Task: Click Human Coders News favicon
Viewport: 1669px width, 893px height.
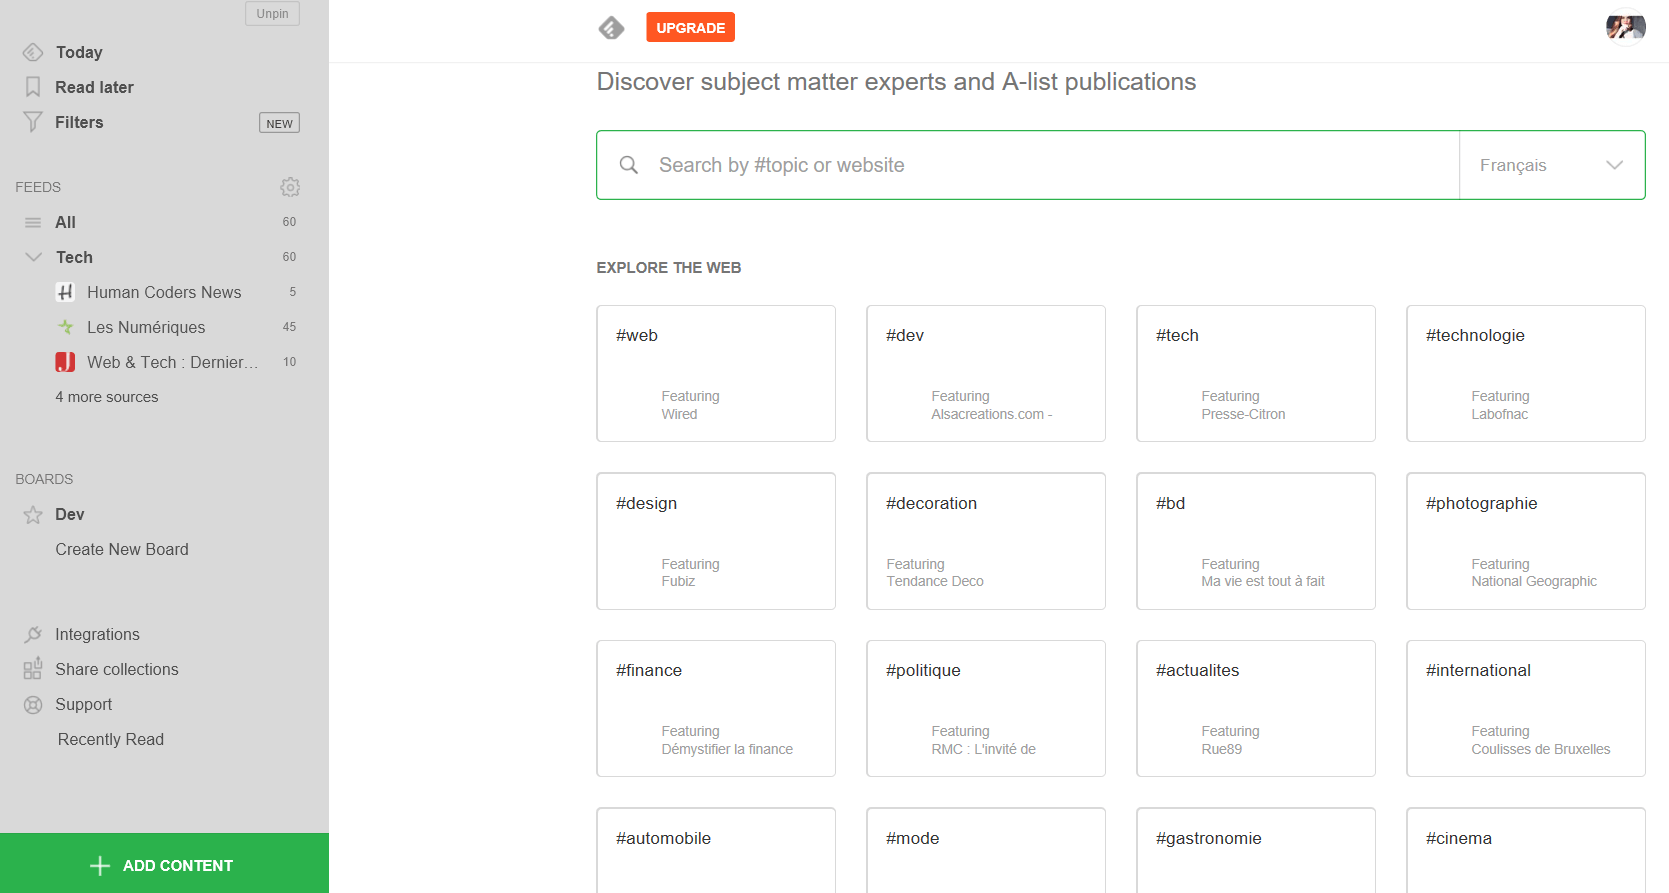Action: 65,292
